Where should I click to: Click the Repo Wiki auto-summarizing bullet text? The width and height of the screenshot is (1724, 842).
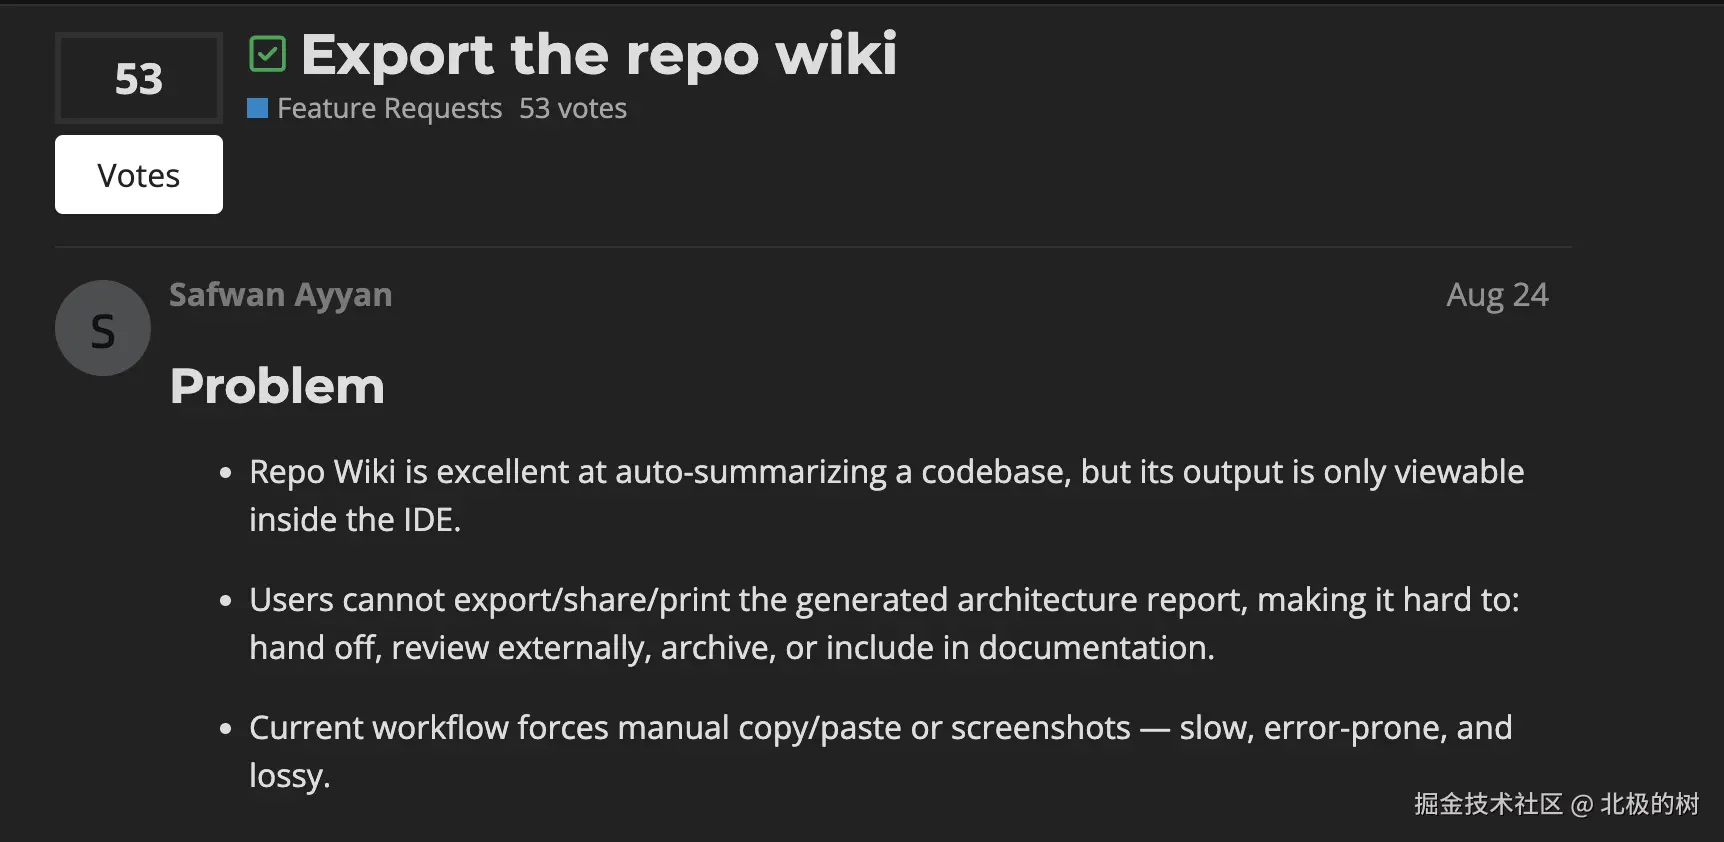pyautogui.click(x=885, y=472)
